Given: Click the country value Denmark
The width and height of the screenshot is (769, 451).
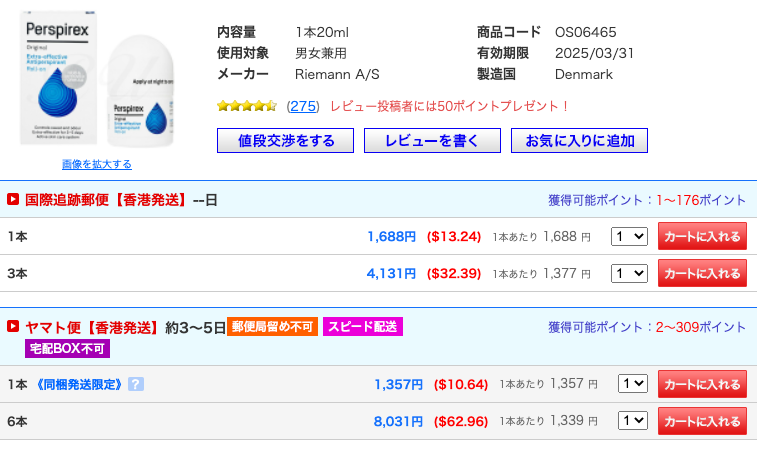Looking at the screenshot, I should [584, 75].
